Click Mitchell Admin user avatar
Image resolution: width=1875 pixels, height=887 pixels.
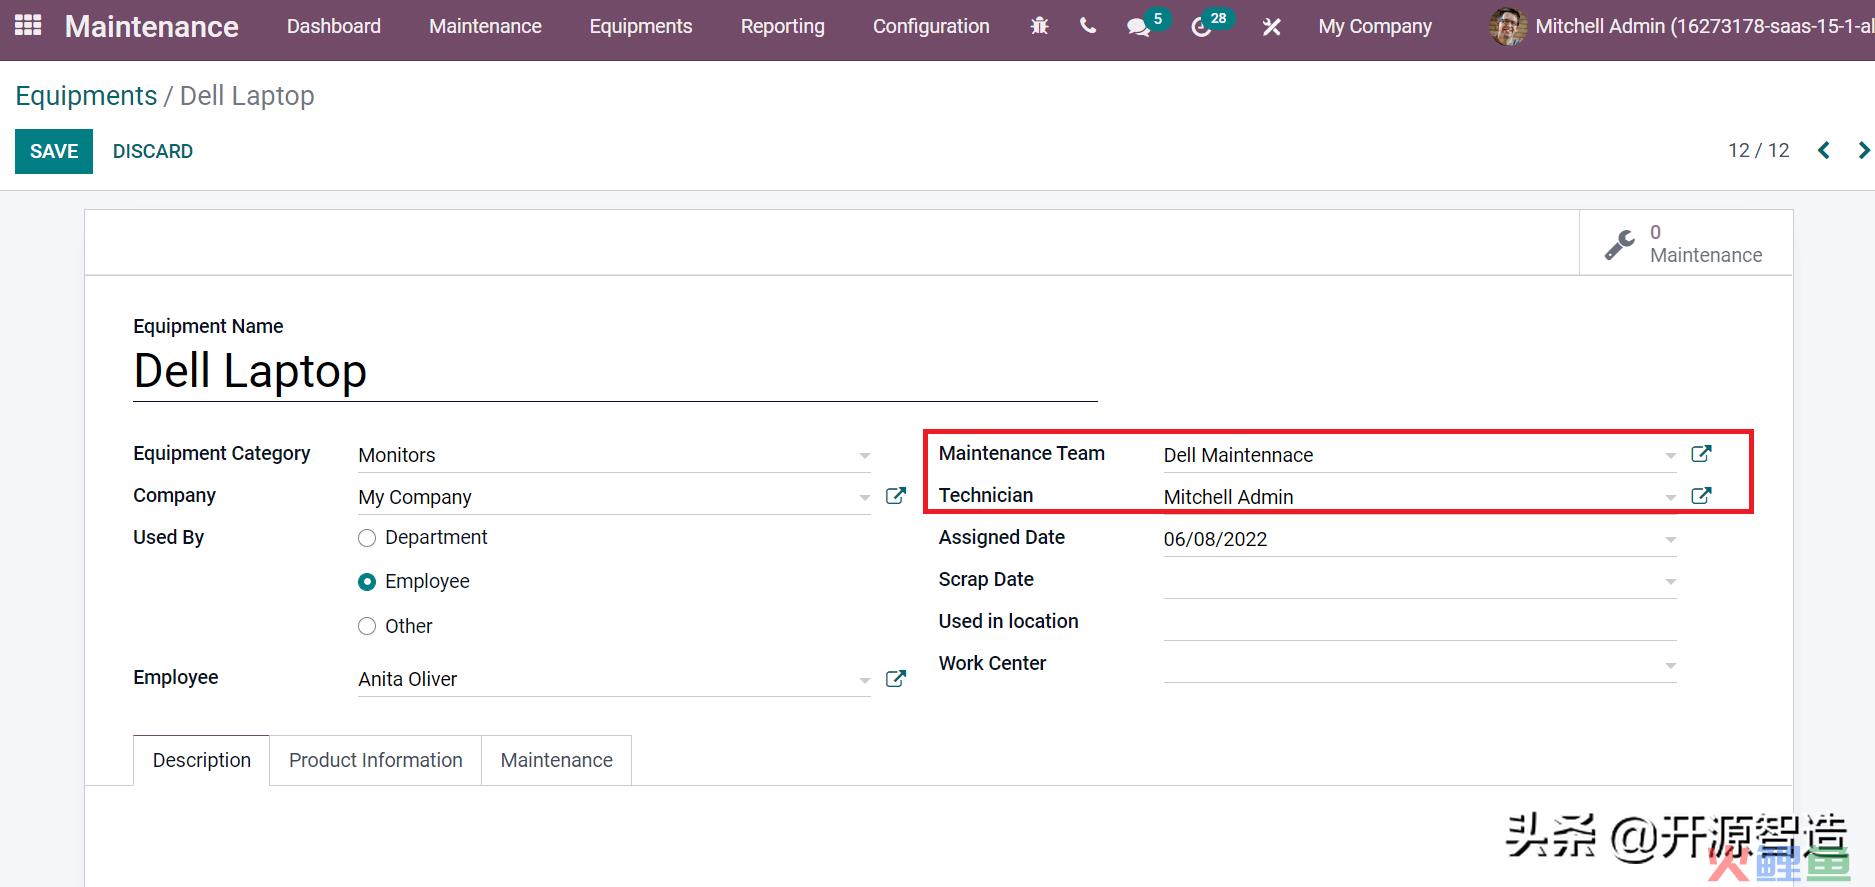click(x=1508, y=26)
